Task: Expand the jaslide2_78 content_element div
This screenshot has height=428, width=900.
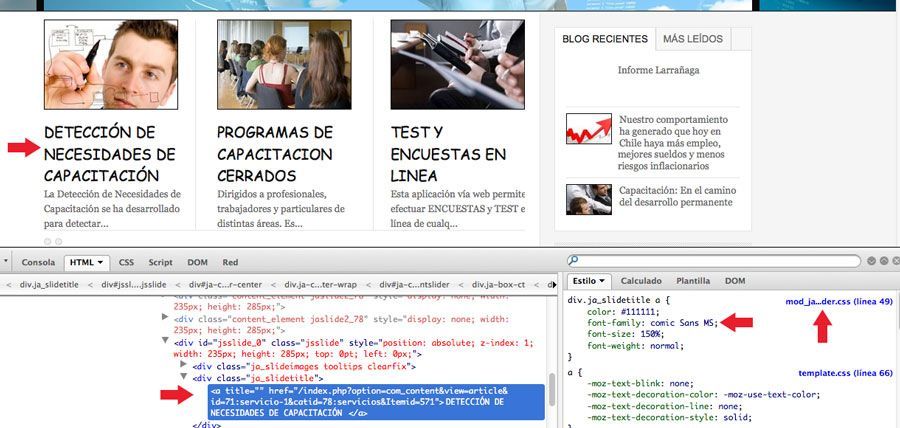Action: point(165,317)
